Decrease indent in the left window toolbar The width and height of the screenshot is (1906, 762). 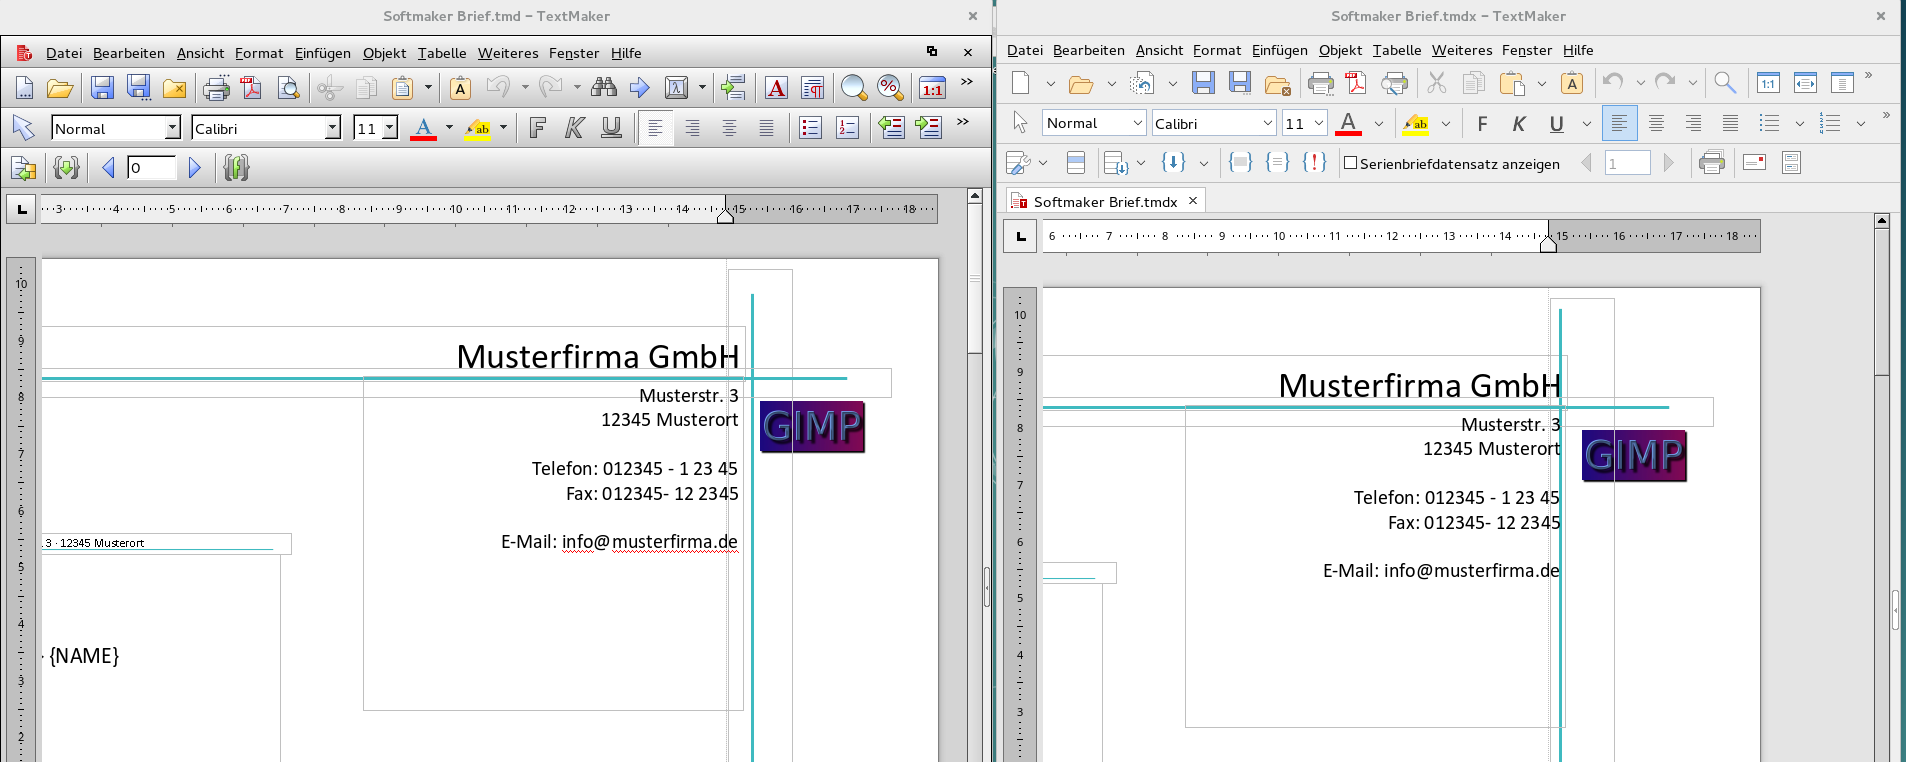[891, 128]
